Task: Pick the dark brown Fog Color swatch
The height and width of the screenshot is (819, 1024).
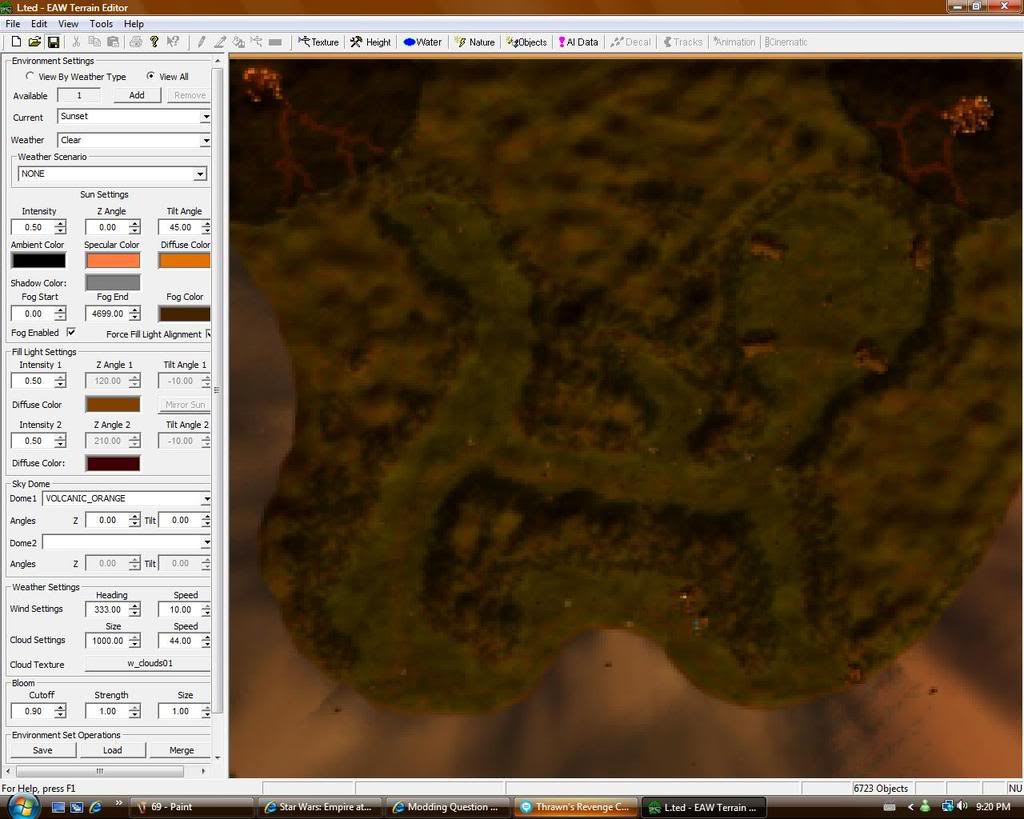Action: click(185, 313)
